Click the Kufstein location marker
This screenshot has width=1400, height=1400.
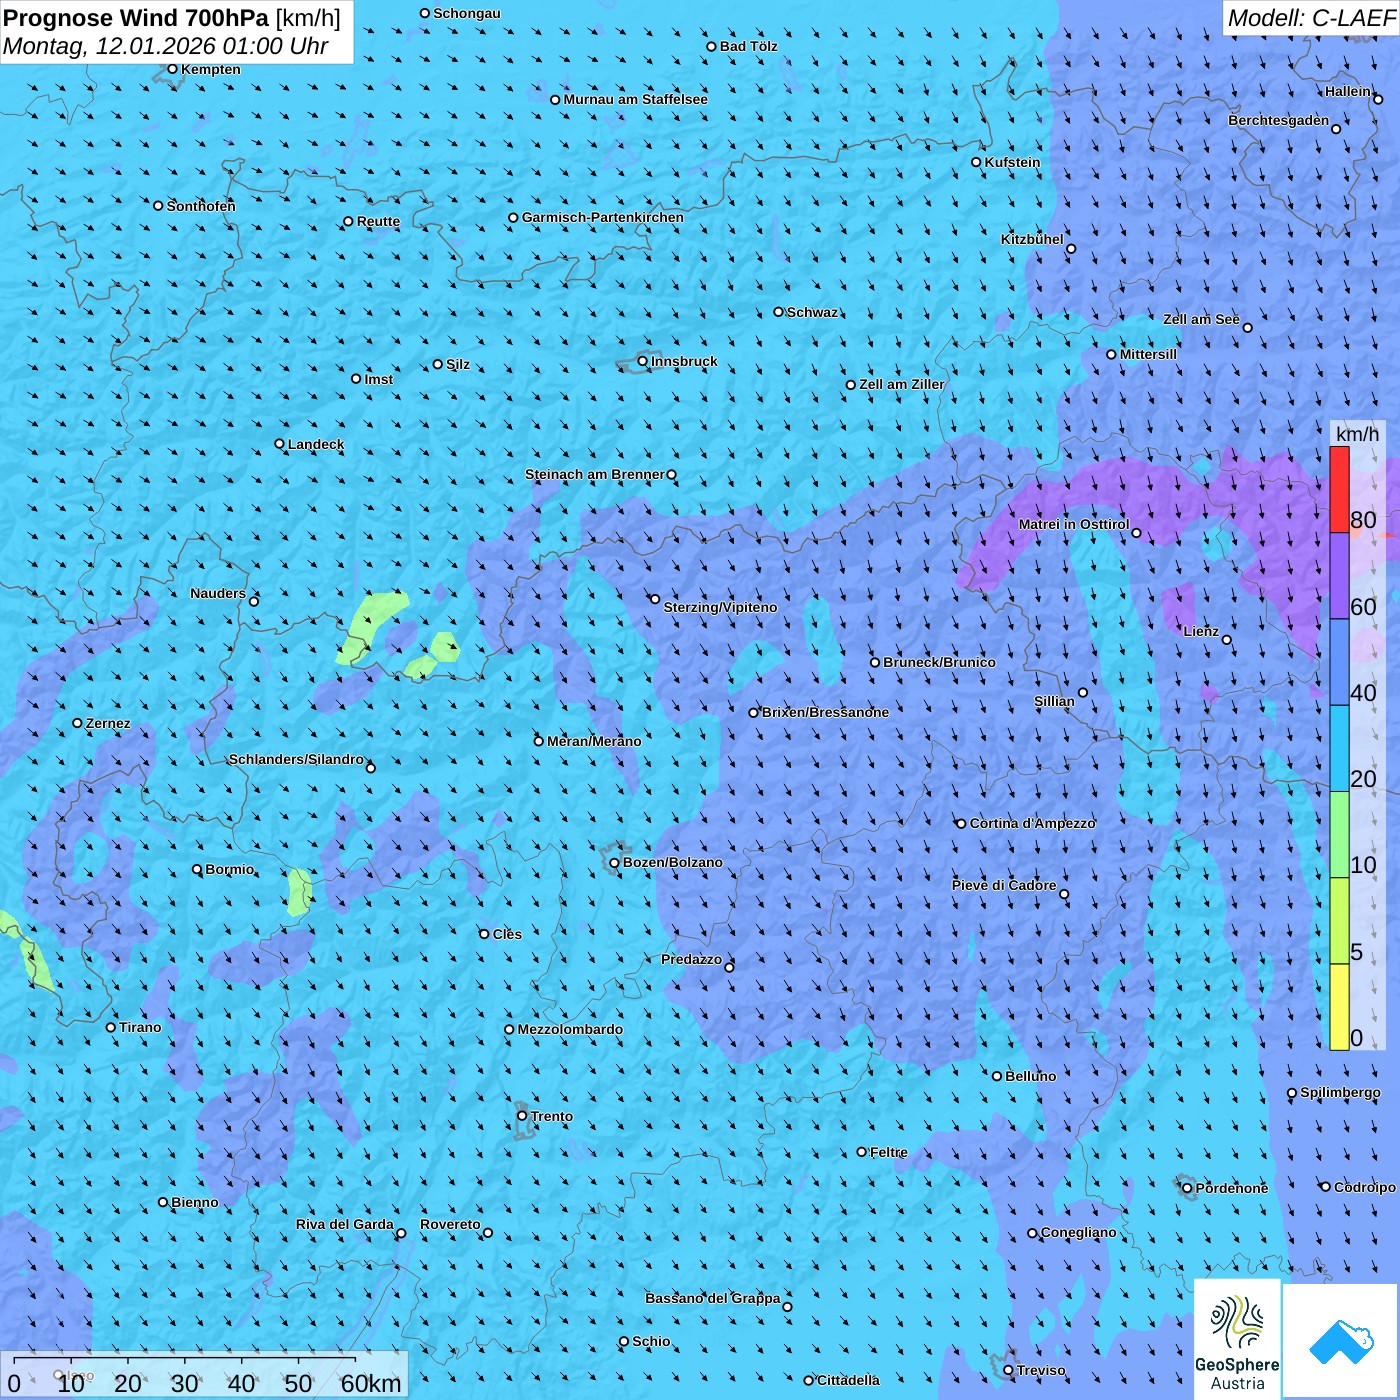(977, 162)
